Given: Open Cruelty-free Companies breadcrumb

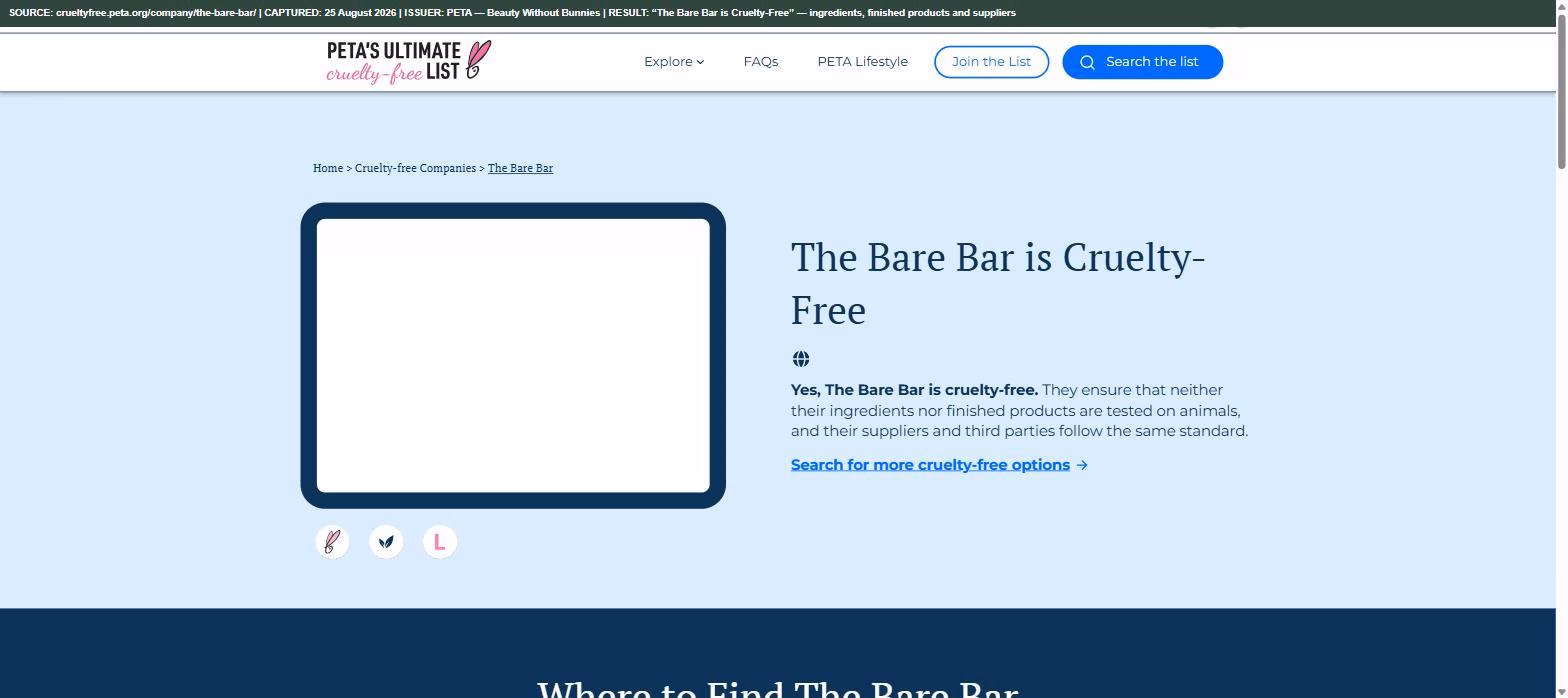Looking at the screenshot, I should click(415, 168).
